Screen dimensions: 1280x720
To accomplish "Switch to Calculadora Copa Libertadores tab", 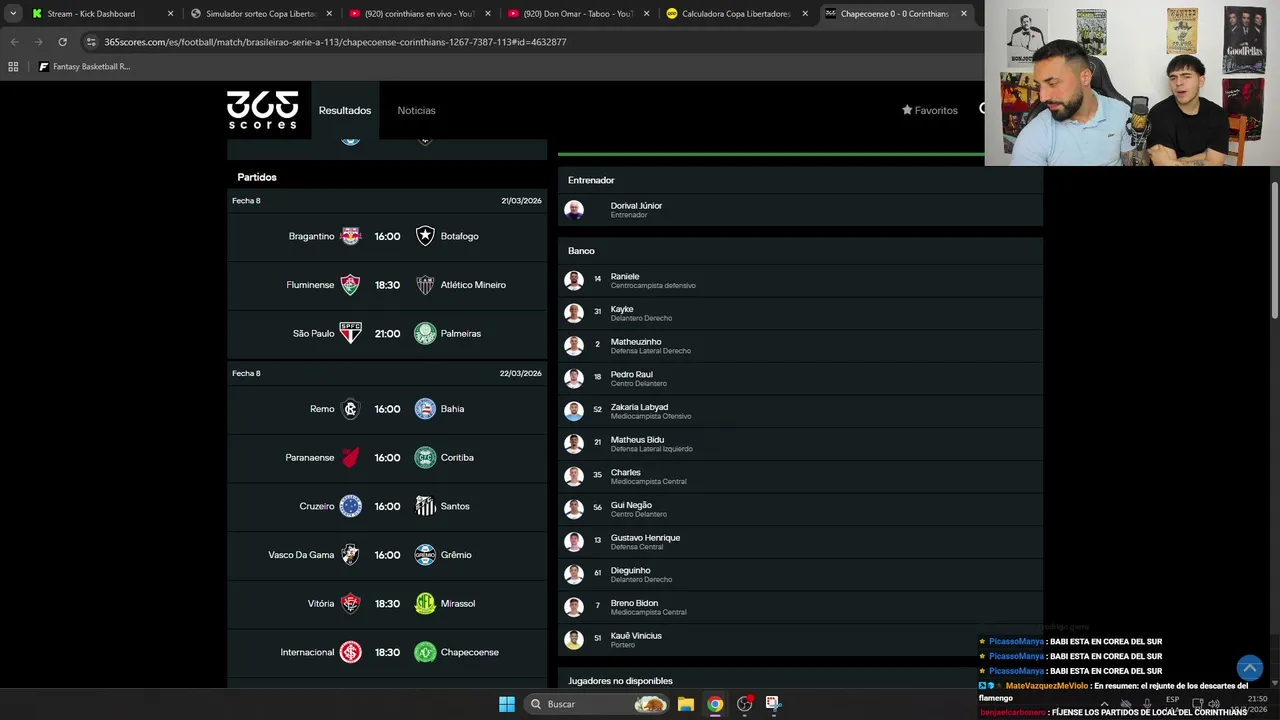I will point(736,14).
